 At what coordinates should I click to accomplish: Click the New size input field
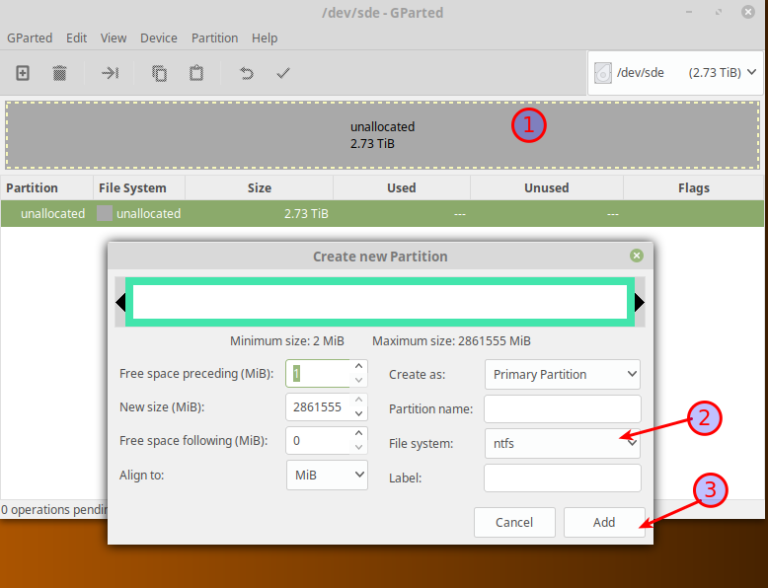pyautogui.click(x=318, y=407)
